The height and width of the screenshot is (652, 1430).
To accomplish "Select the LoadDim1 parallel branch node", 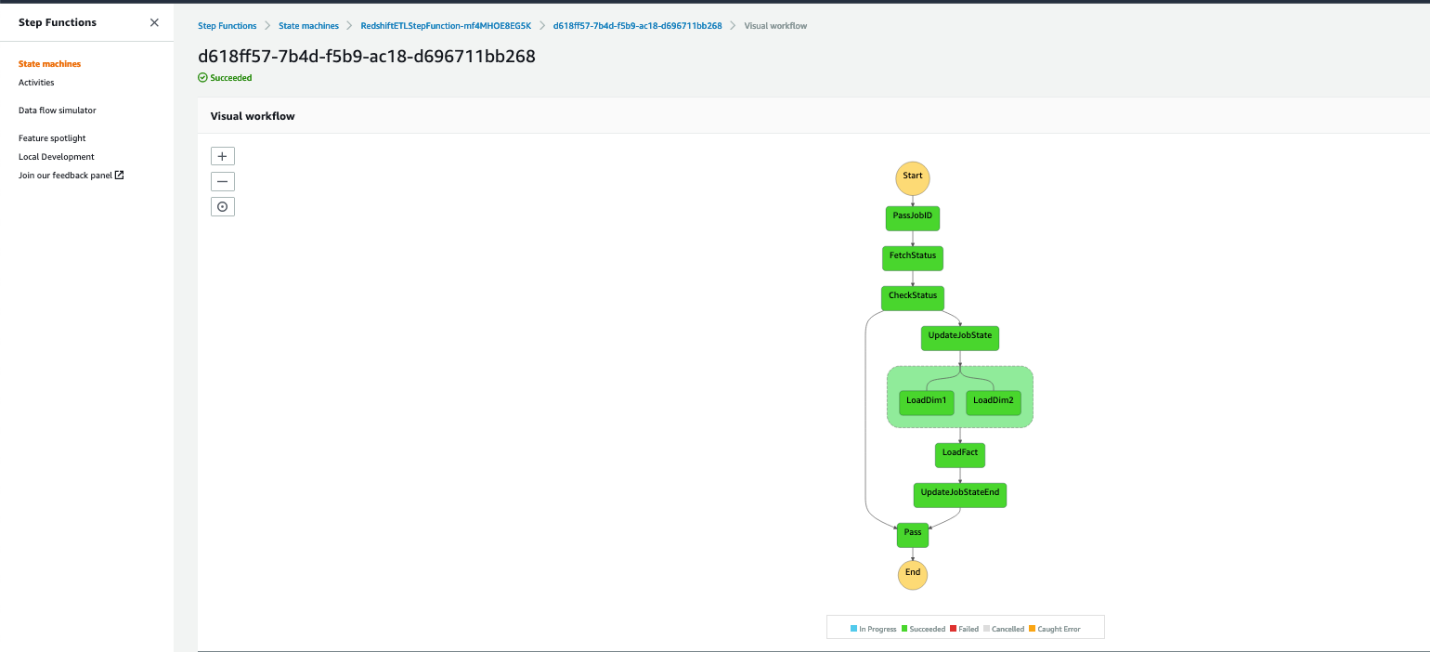I will tap(926, 402).
